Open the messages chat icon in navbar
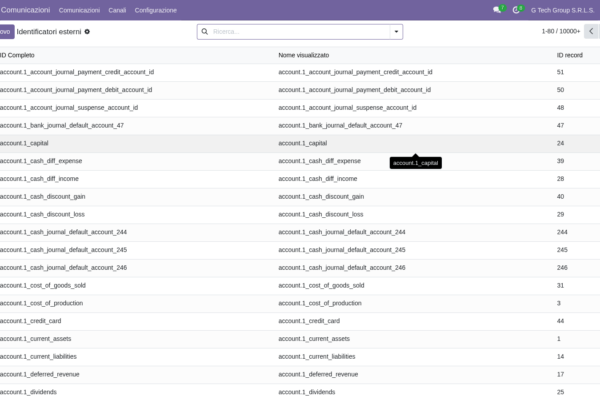600x400 pixels. click(497, 10)
